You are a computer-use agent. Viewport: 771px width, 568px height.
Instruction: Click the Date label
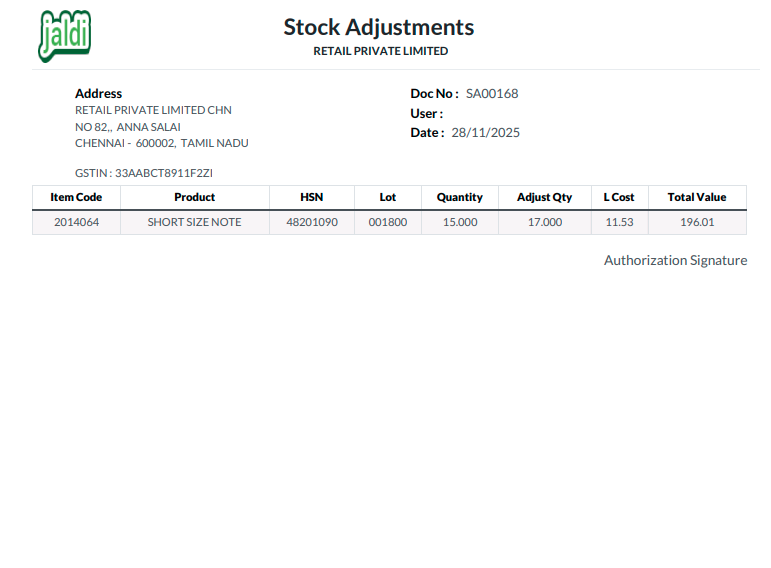coord(427,133)
